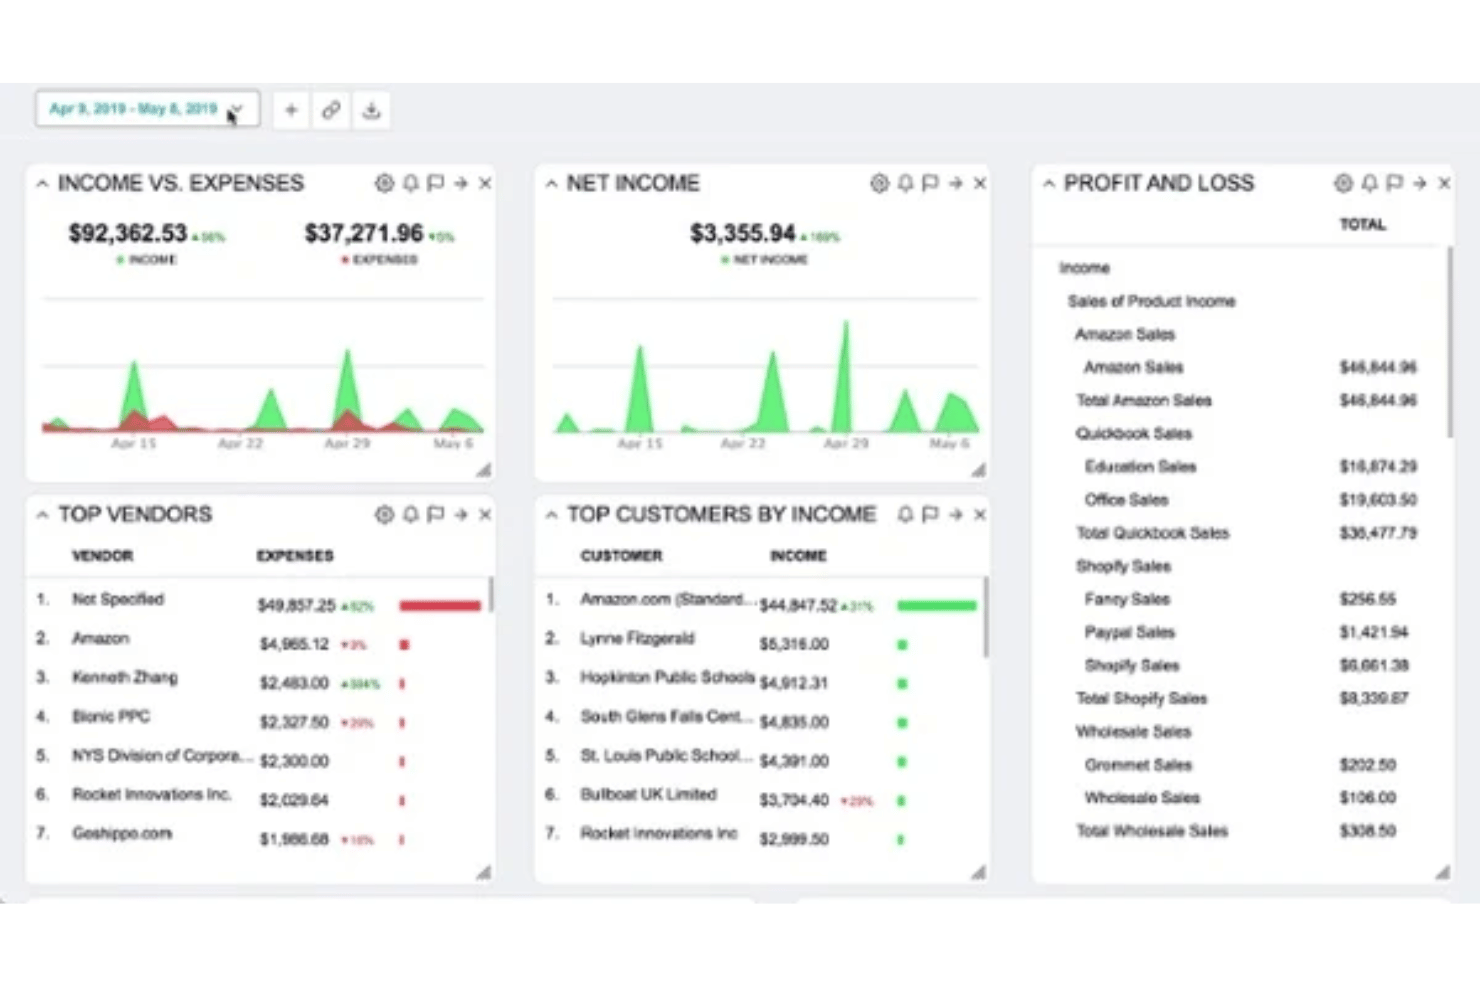
Task: Select the Amazon.com customer row
Action: click(666, 599)
